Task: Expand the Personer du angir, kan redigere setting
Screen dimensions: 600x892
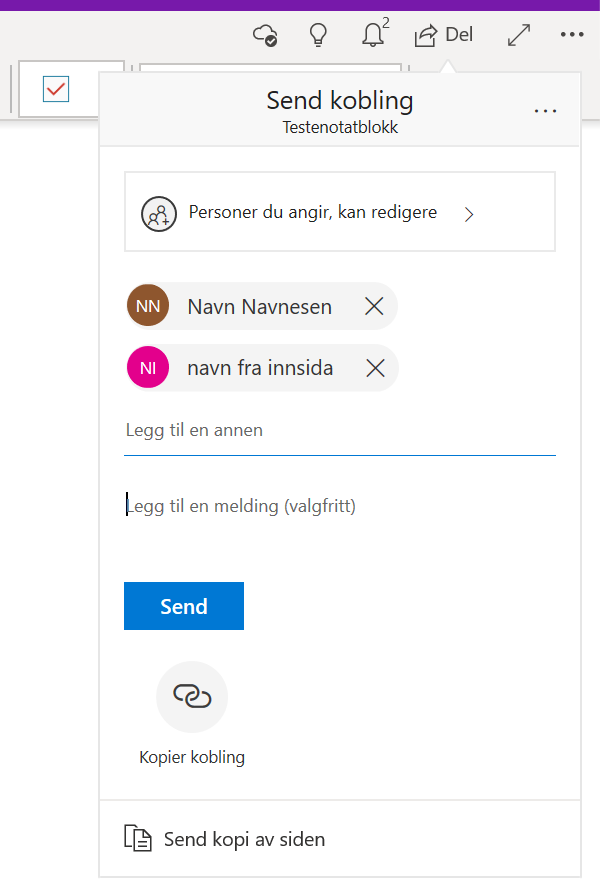Action: point(340,212)
